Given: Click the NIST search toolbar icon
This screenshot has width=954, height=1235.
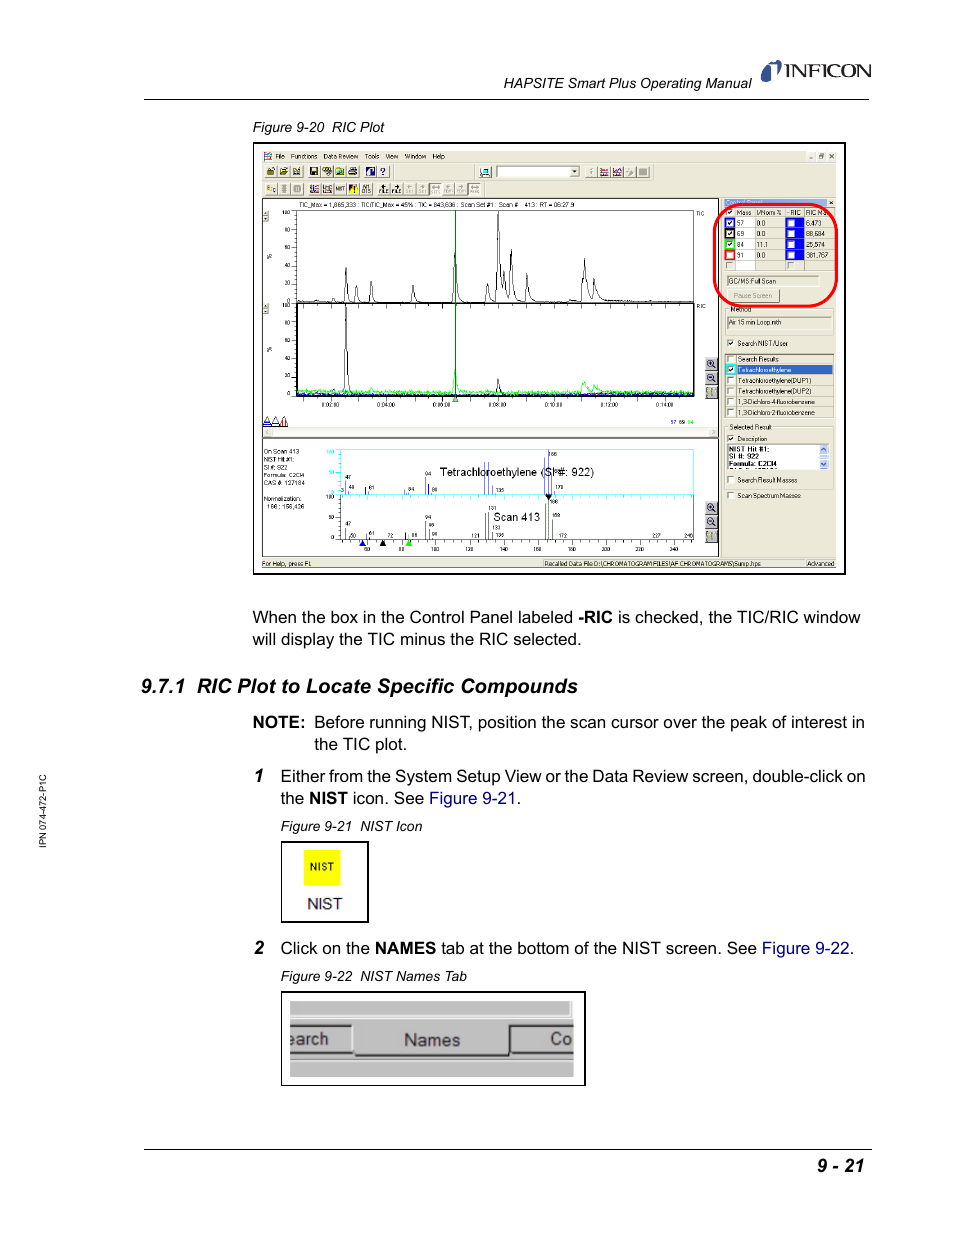Looking at the screenshot, I should [x=340, y=189].
